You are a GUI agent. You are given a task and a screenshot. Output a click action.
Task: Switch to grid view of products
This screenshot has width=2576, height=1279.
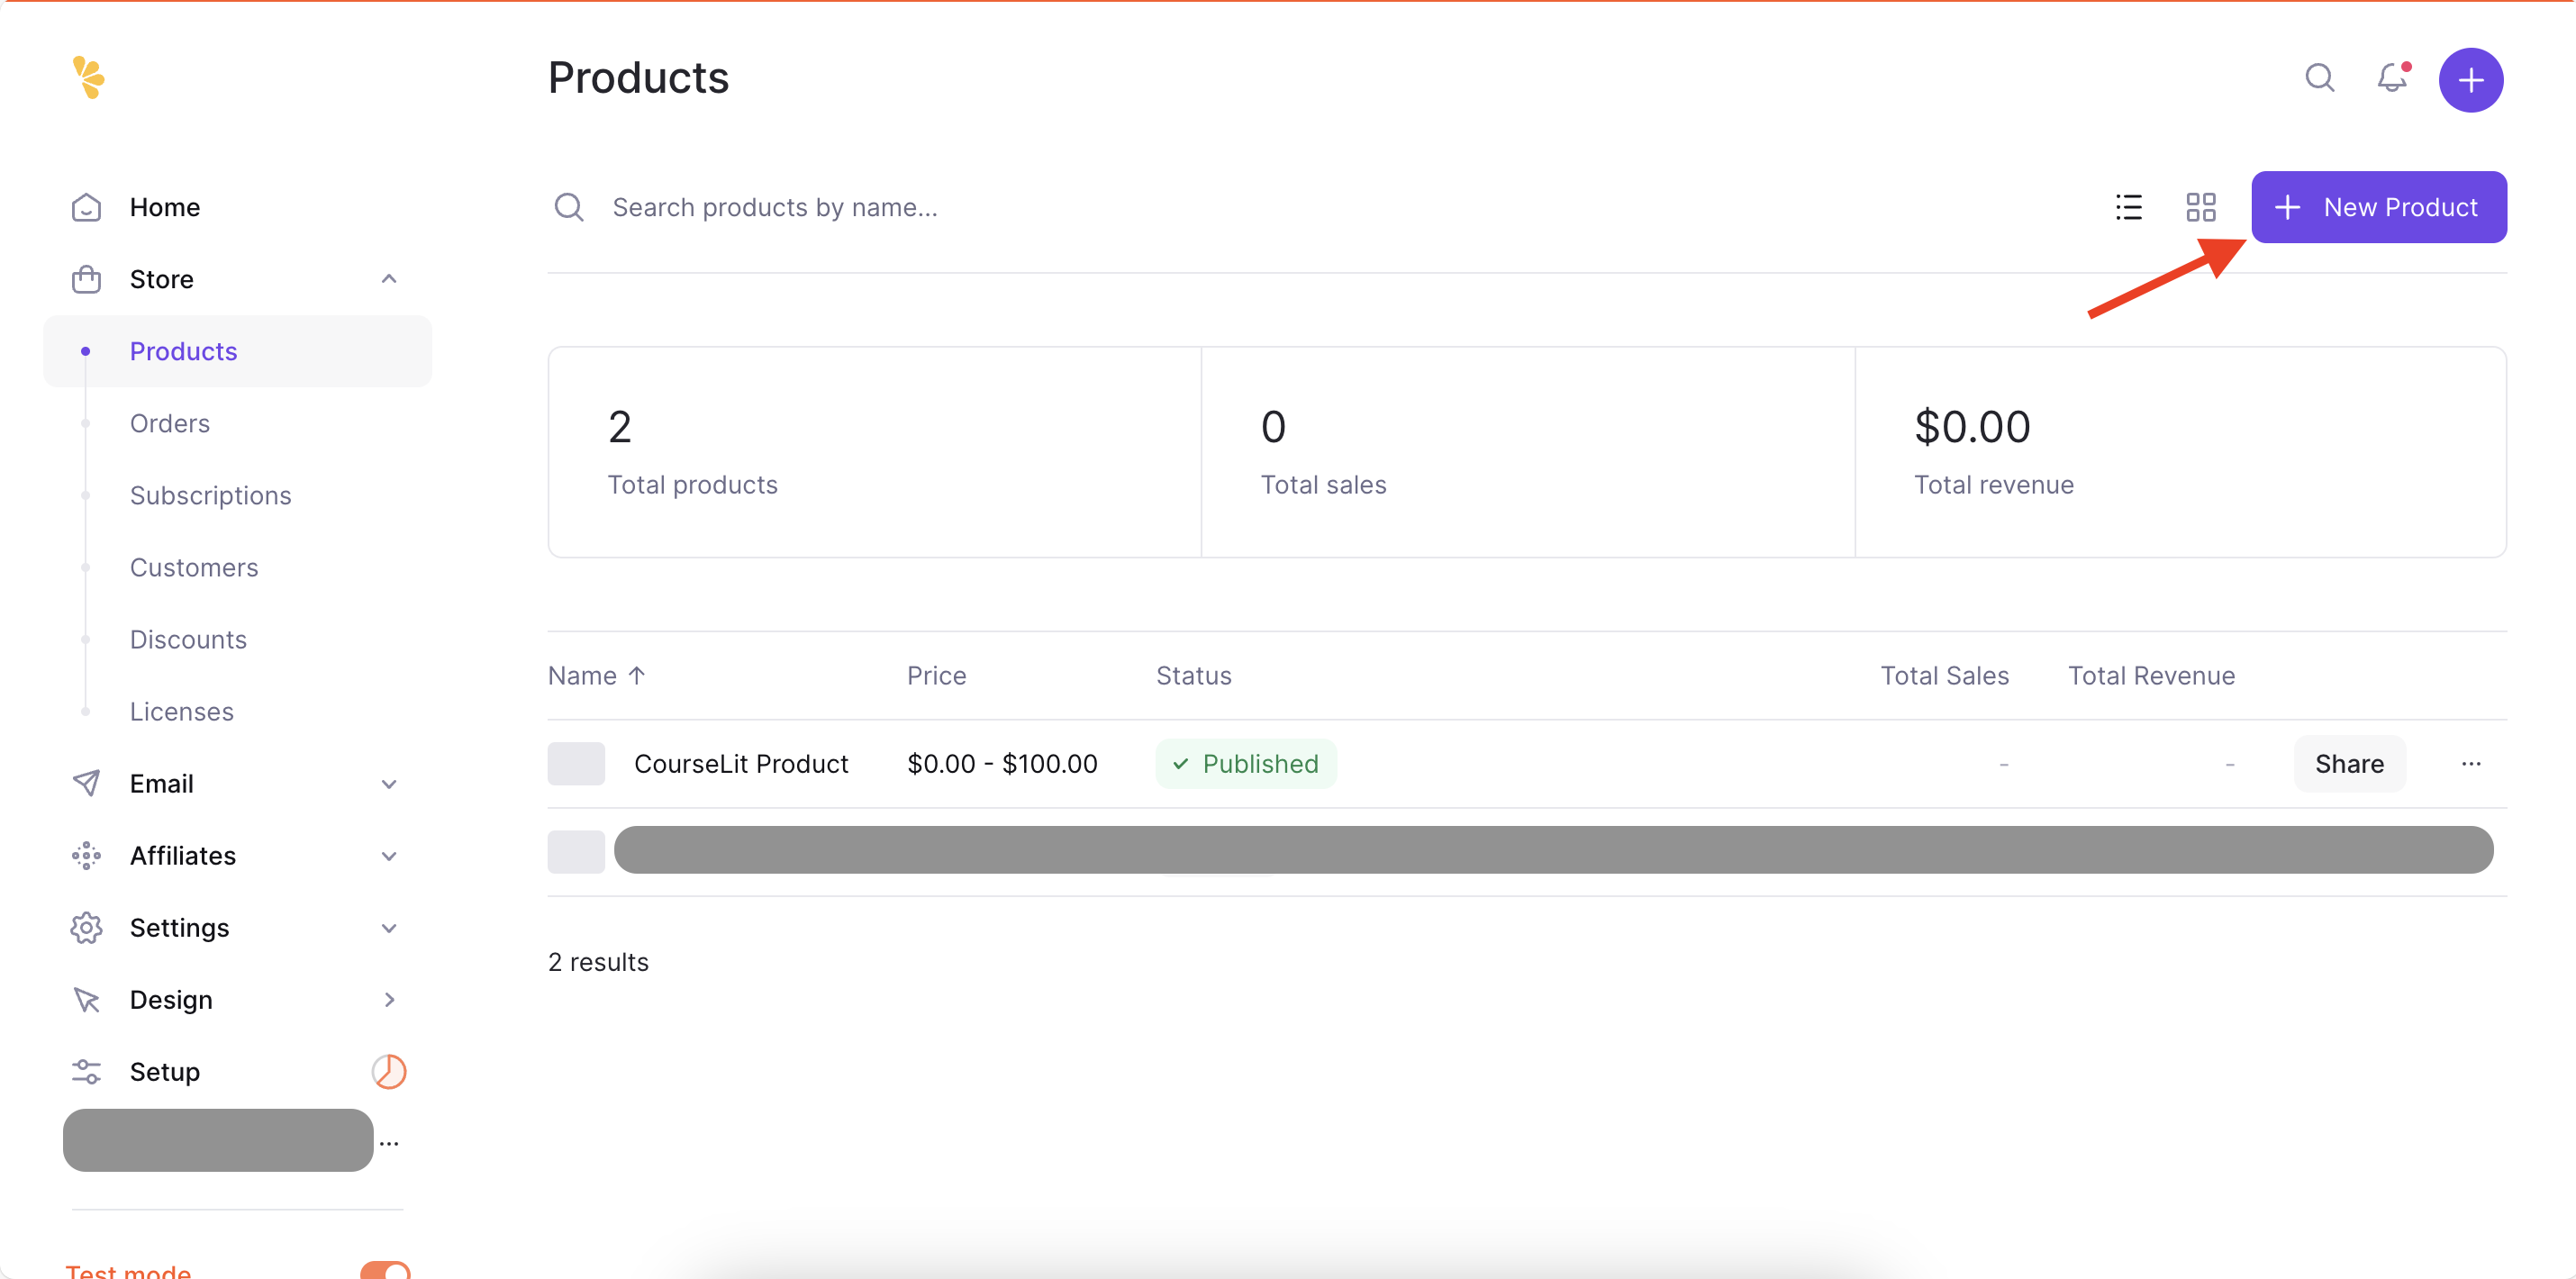pyautogui.click(x=2201, y=207)
